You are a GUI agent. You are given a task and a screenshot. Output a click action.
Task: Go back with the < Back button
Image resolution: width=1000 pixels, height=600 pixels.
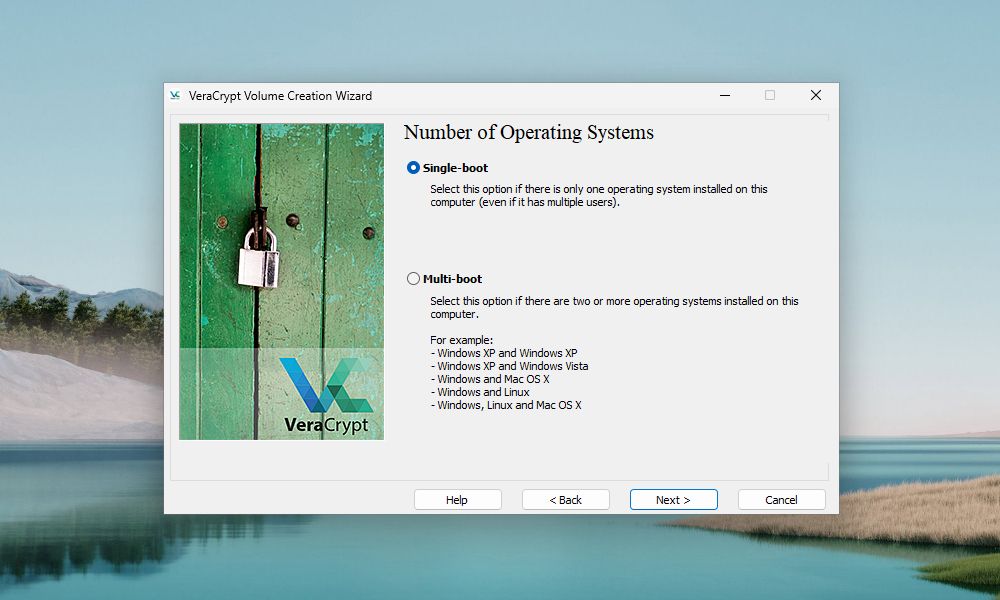566,500
